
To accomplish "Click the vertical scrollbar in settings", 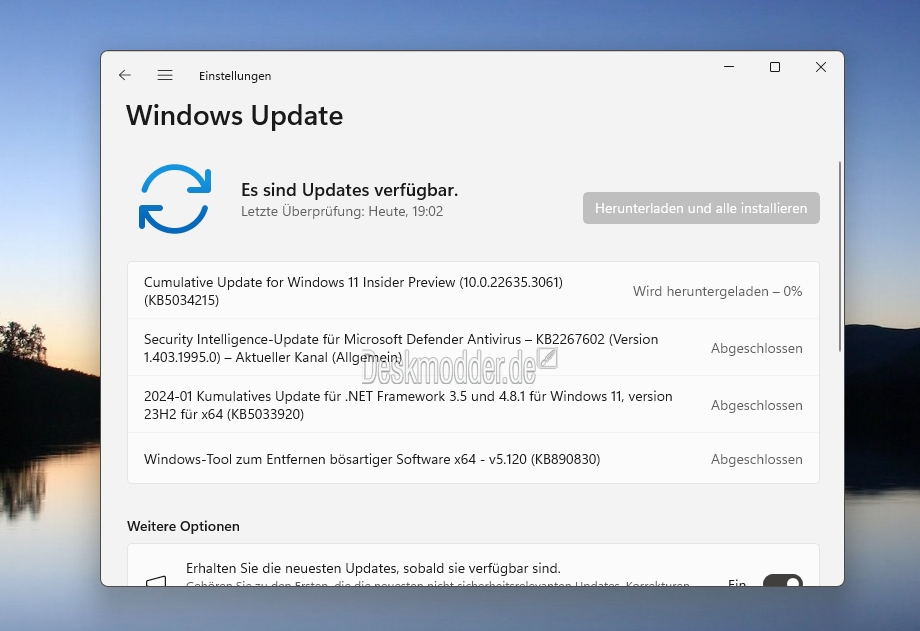I will [840, 257].
